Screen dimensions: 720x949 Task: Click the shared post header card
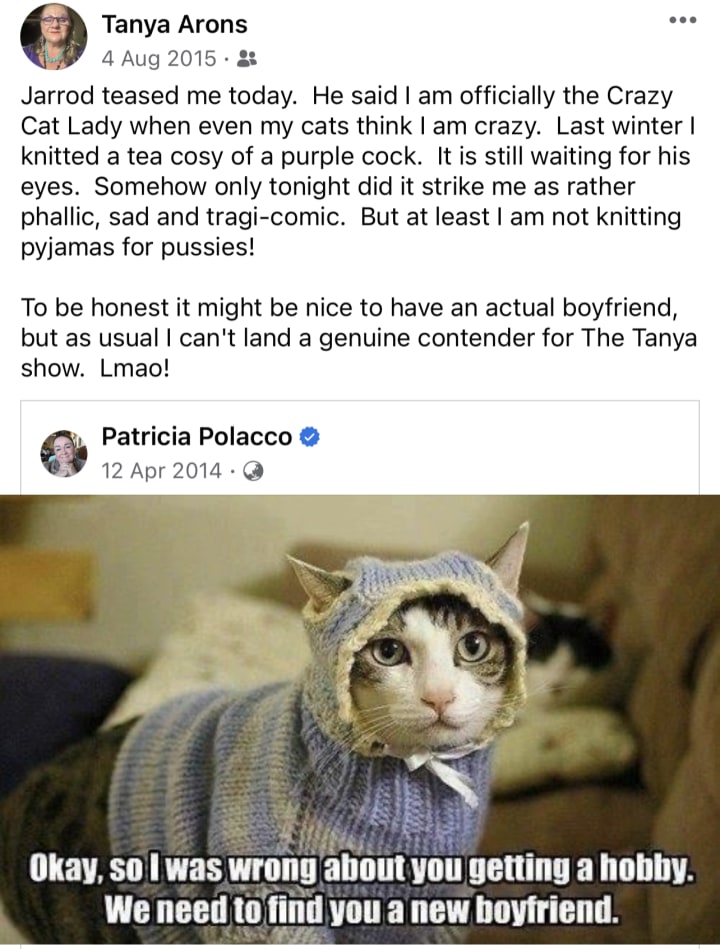(x=360, y=448)
